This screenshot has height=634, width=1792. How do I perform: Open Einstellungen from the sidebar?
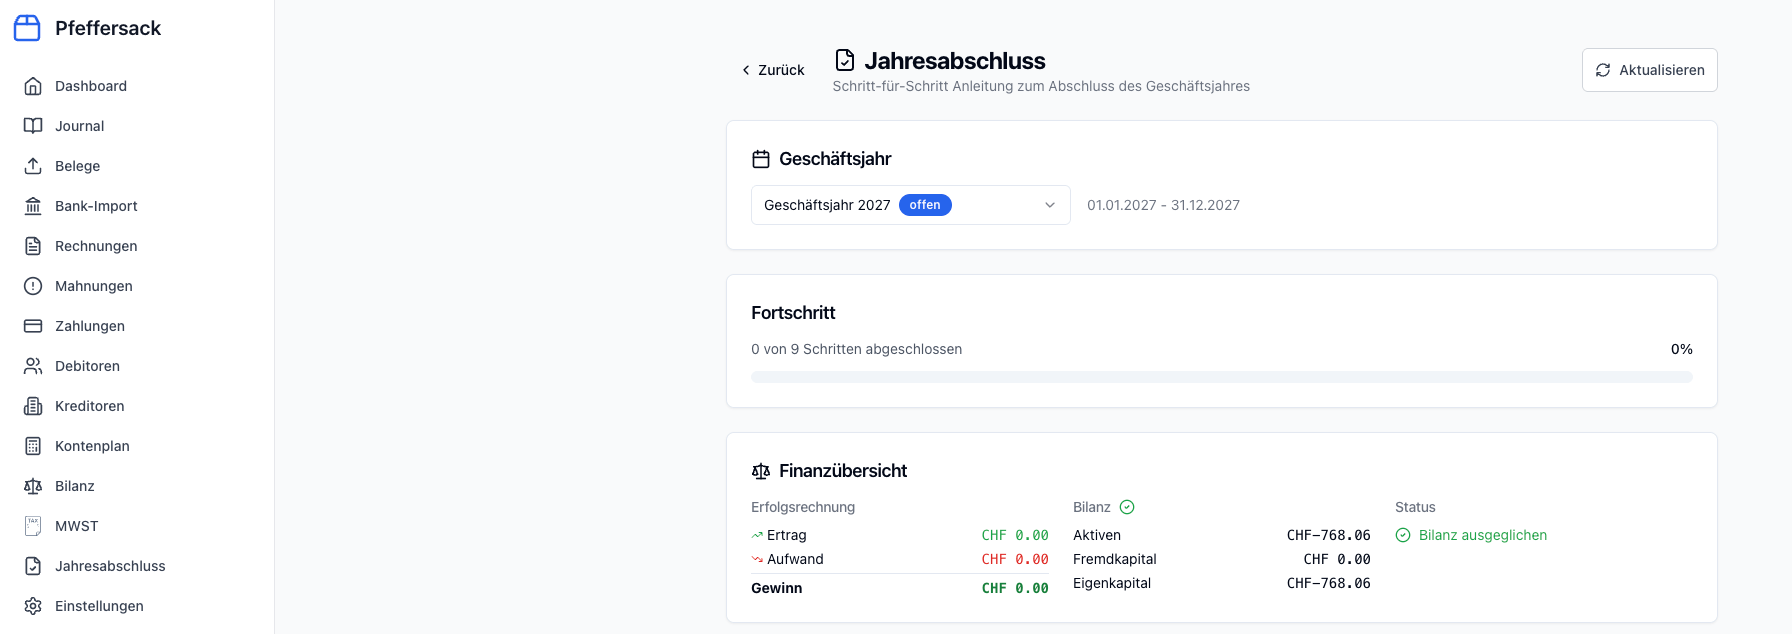tap(99, 606)
